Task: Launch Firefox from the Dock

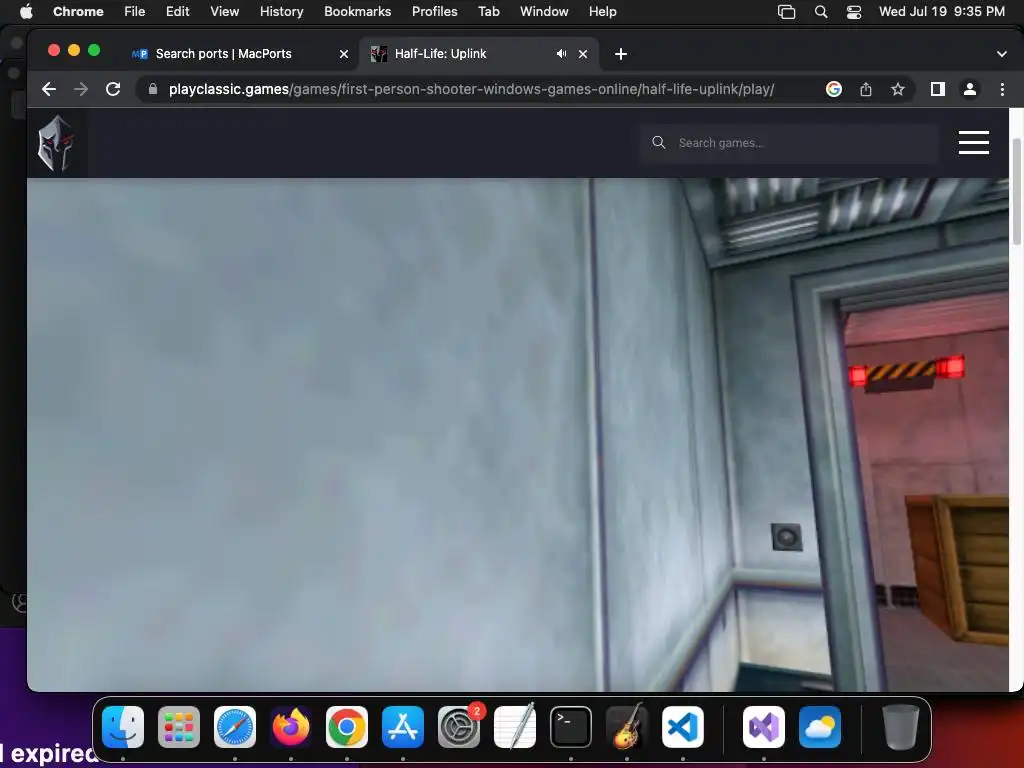Action: (x=291, y=727)
